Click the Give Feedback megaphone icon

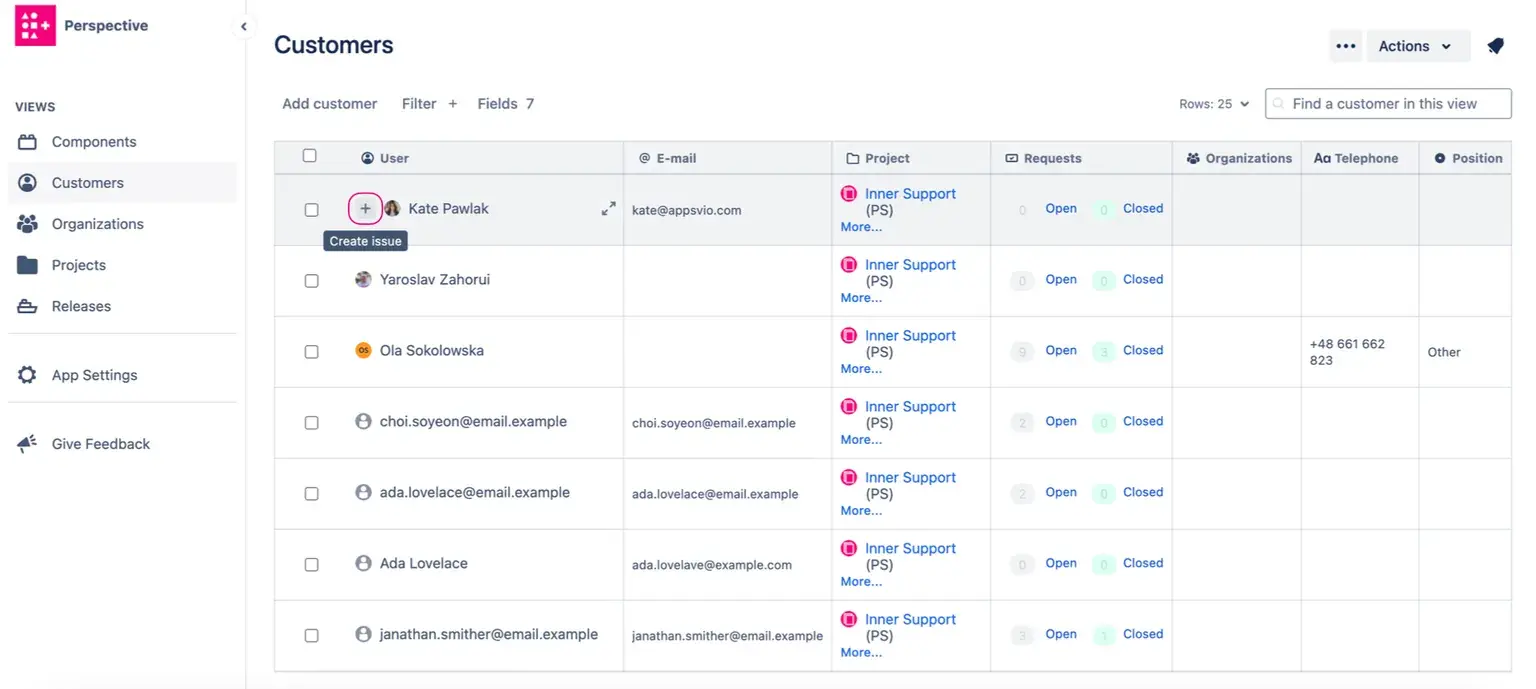pyautogui.click(x=27, y=443)
